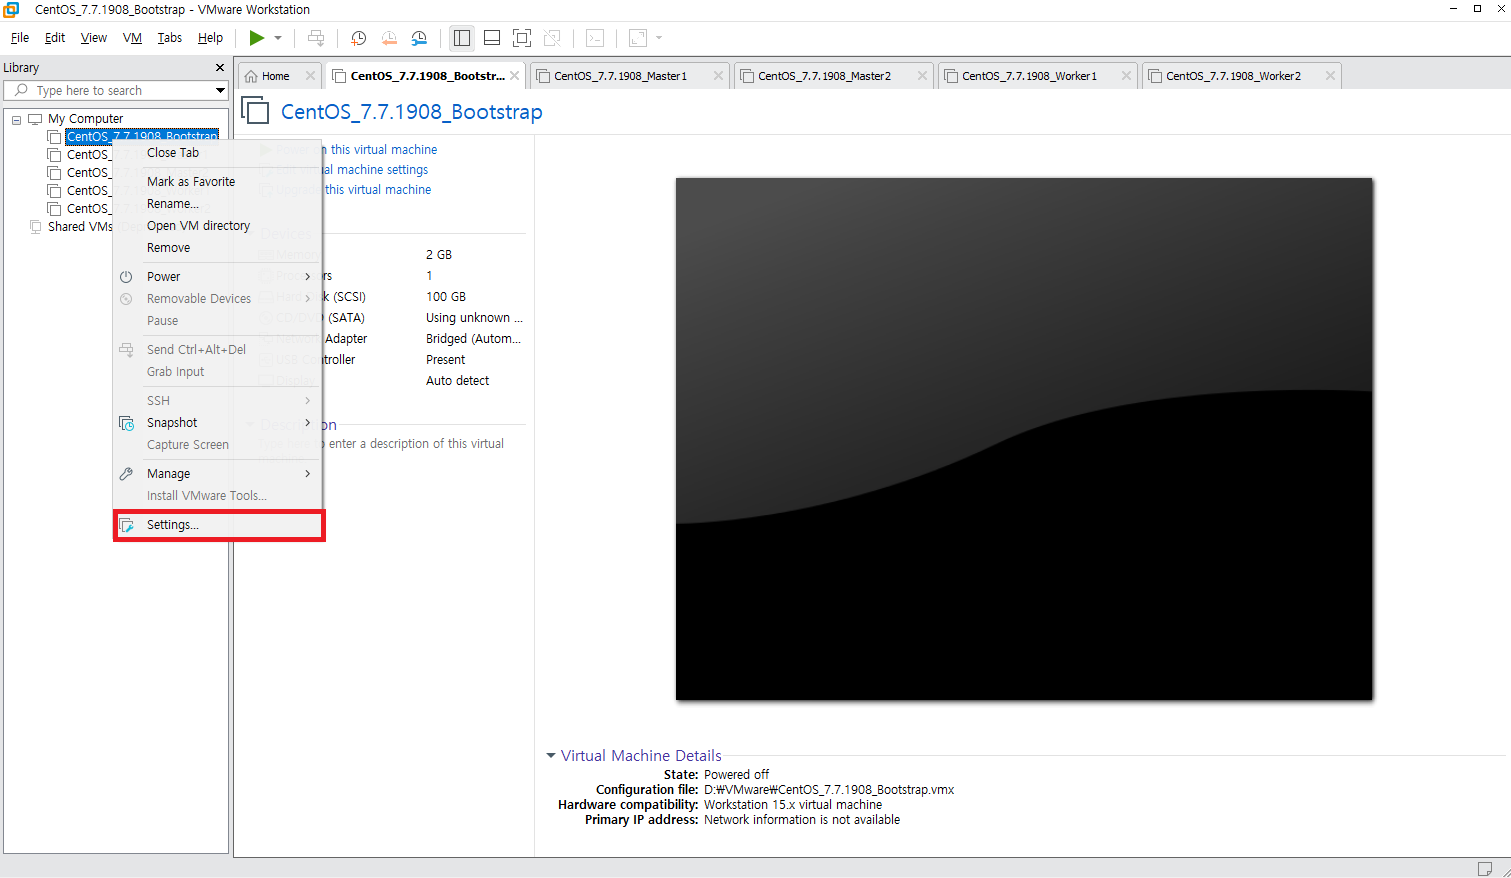Click configuration file path text
The width and height of the screenshot is (1511, 878).
pyautogui.click(x=829, y=790)
